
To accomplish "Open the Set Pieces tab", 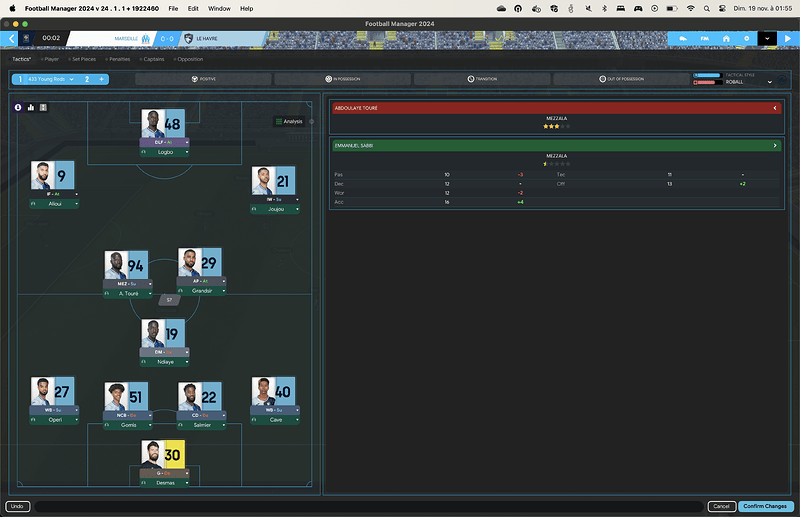I will tap(84, 59).
